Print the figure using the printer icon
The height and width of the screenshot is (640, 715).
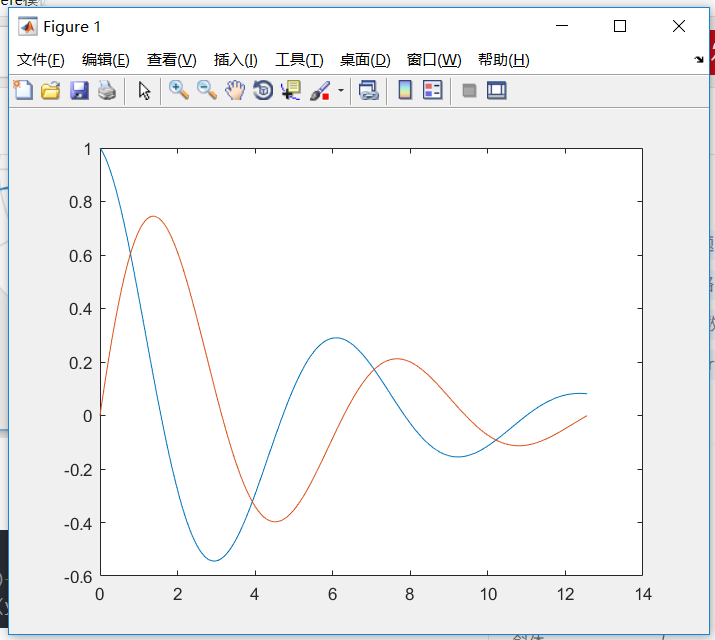pos(107,90)
